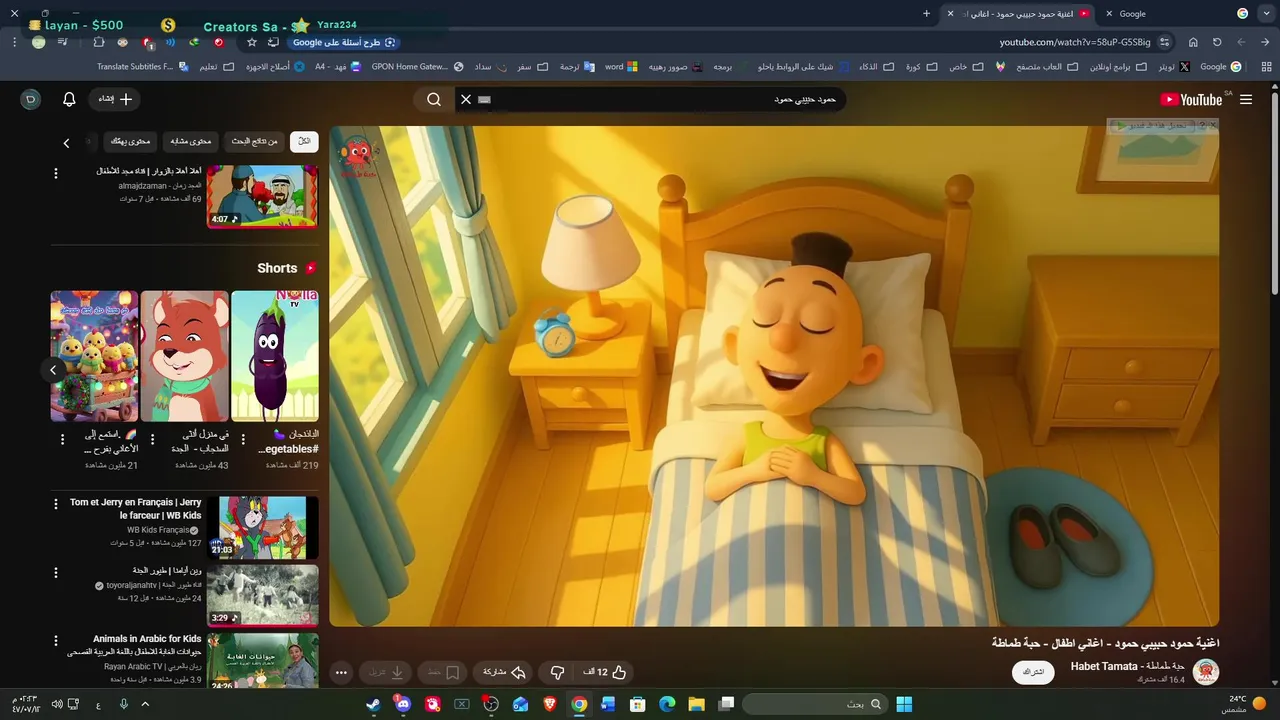Open the YouTube account avatar menu
The width and height of the screenshot is (1280, 720).
pos(31,99)
